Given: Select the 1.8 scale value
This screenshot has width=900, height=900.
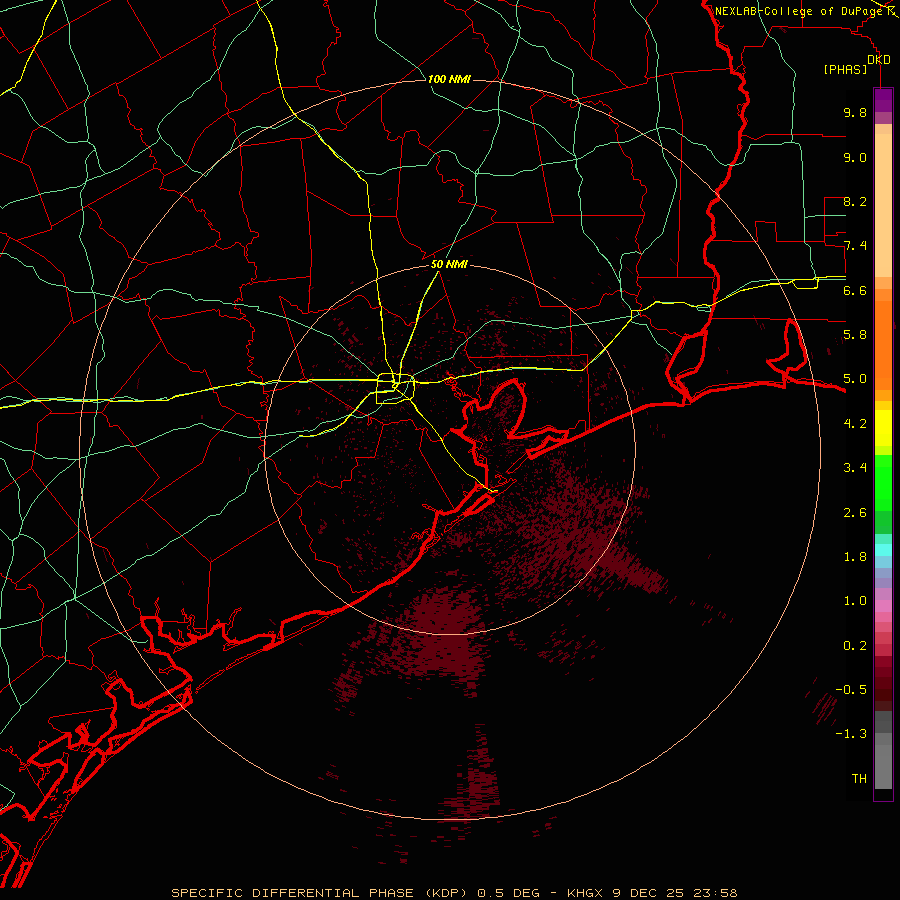Looking at the screenshot, I should (x=855, y=557).
